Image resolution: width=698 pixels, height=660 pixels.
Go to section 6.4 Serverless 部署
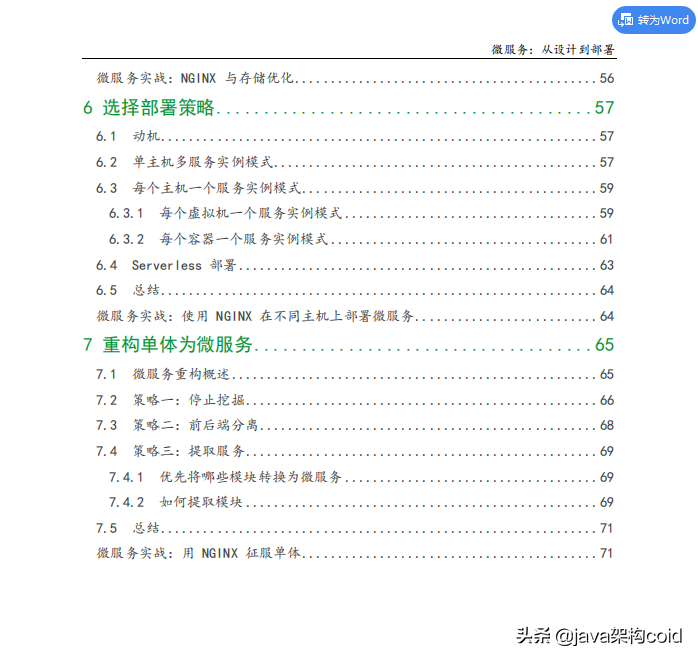[x=355, y=265]
